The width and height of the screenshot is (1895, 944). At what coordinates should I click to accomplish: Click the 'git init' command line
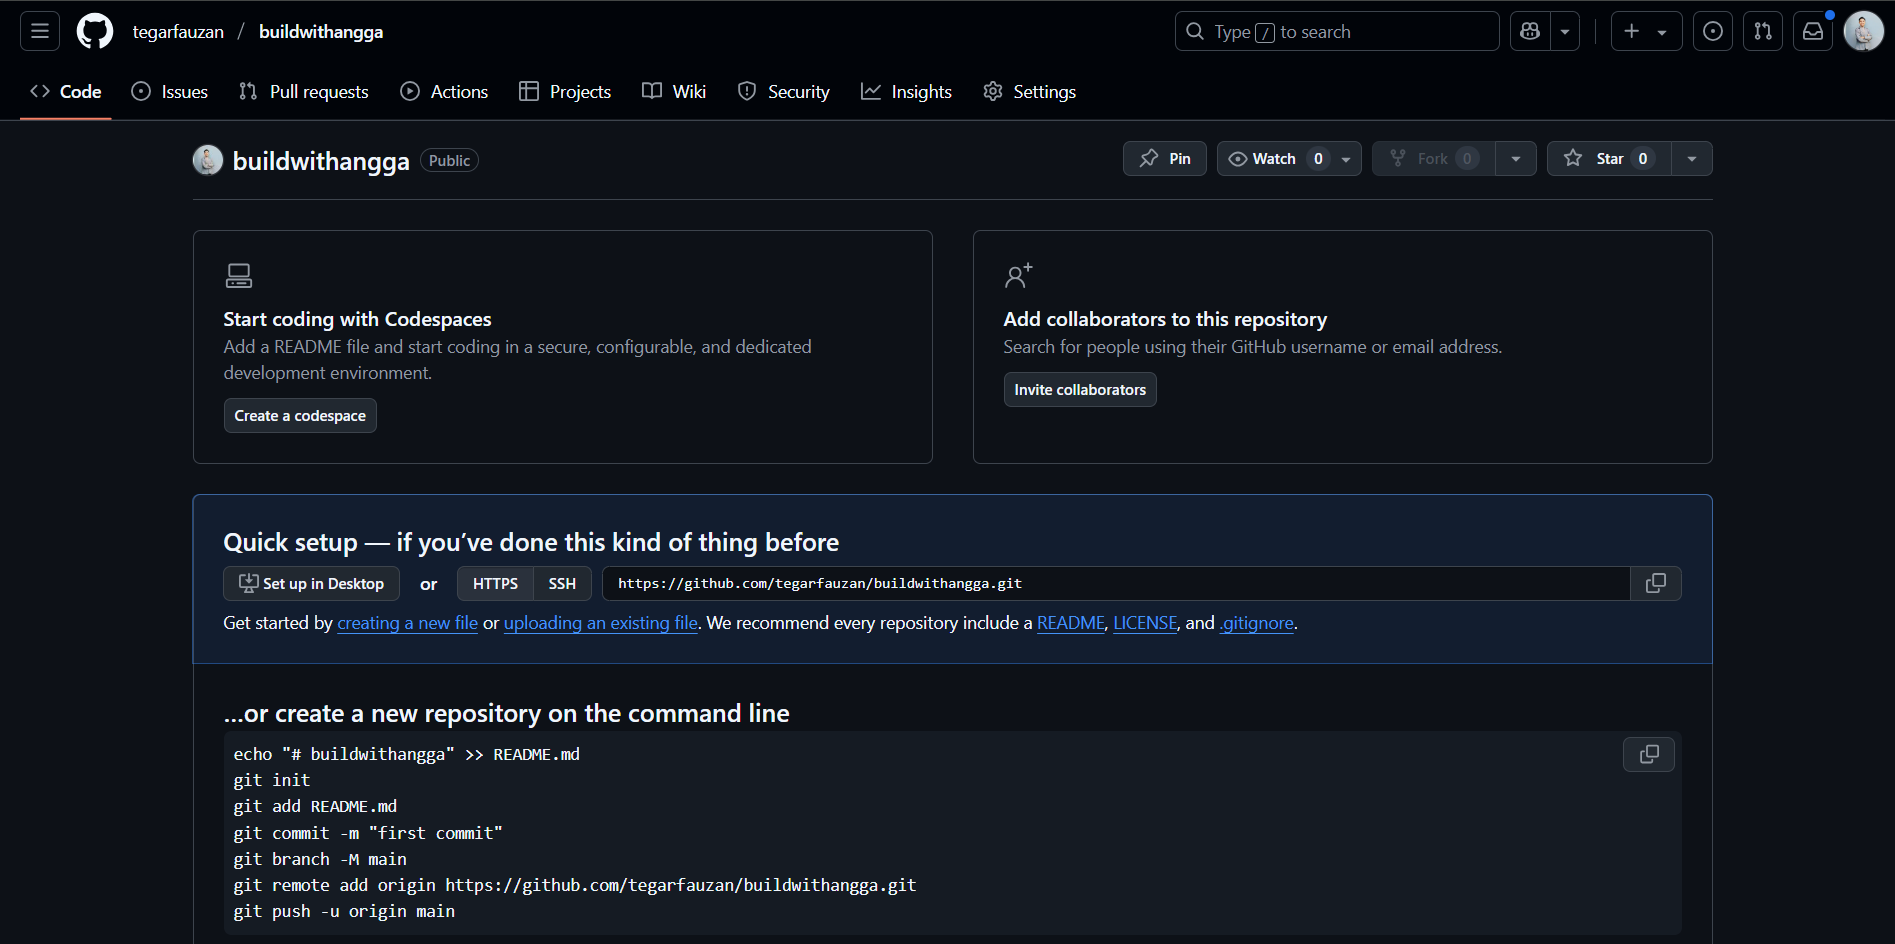click(x=272, y=780)
